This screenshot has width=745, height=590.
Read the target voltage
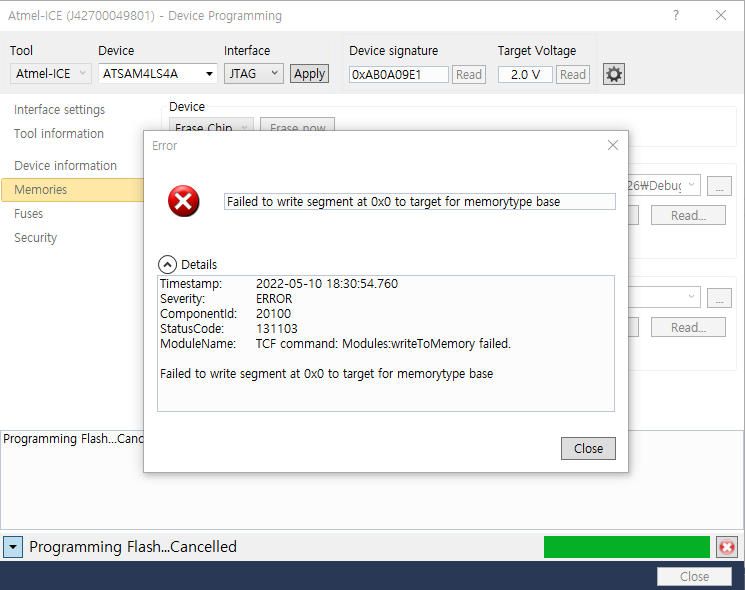coord(573,75)
